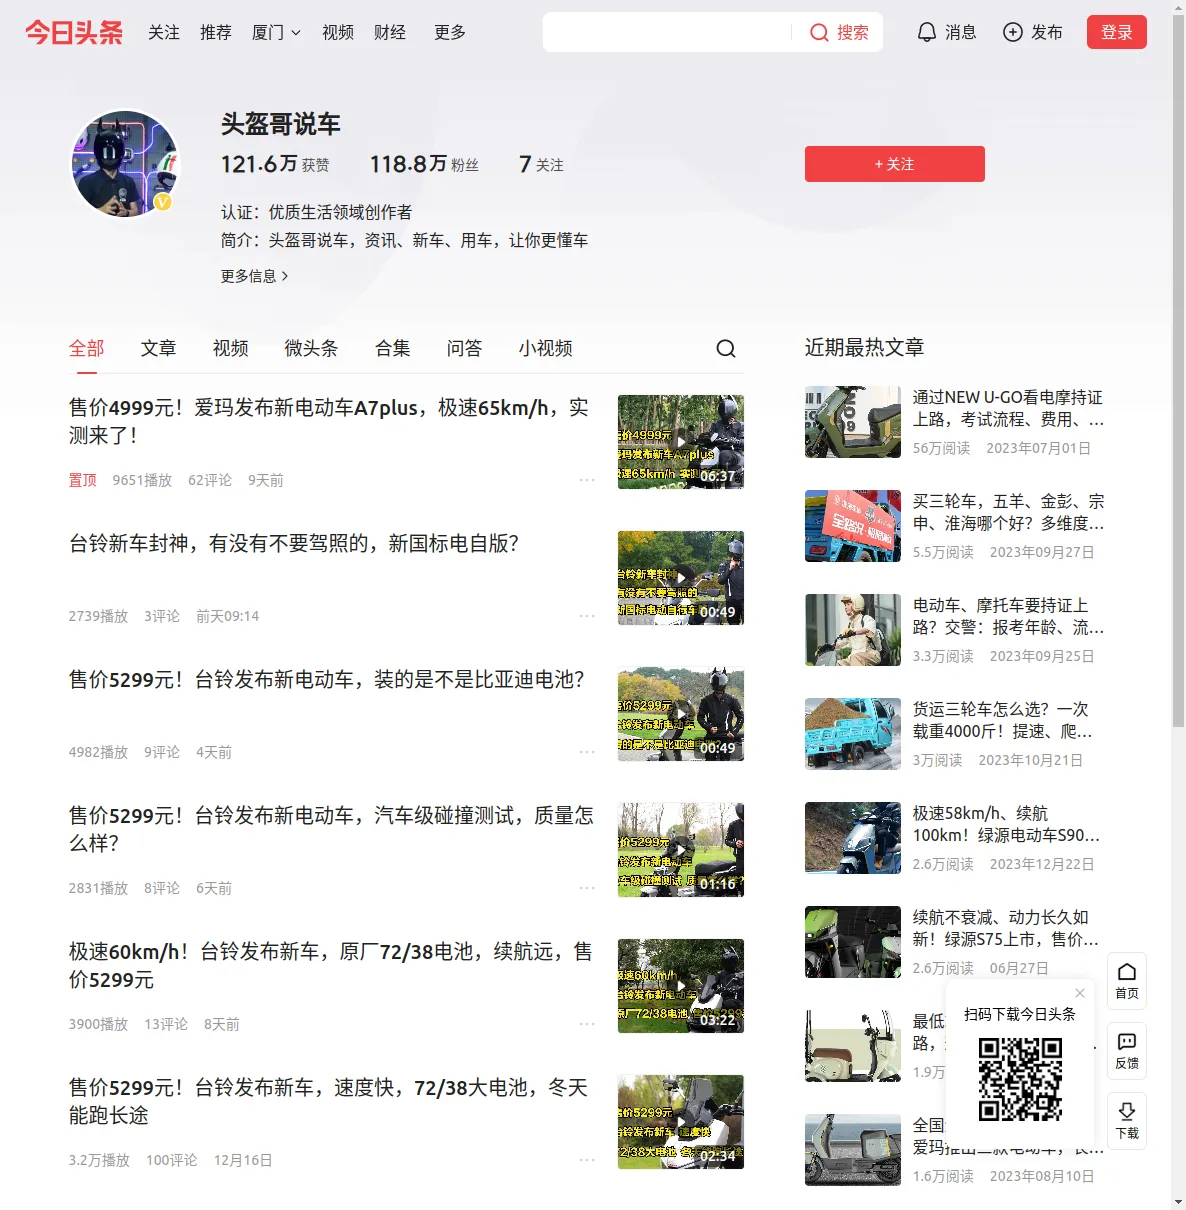Open the 更多 navigation menu
This screenshot has width=1186, height=1210.
tap(450, 33)
